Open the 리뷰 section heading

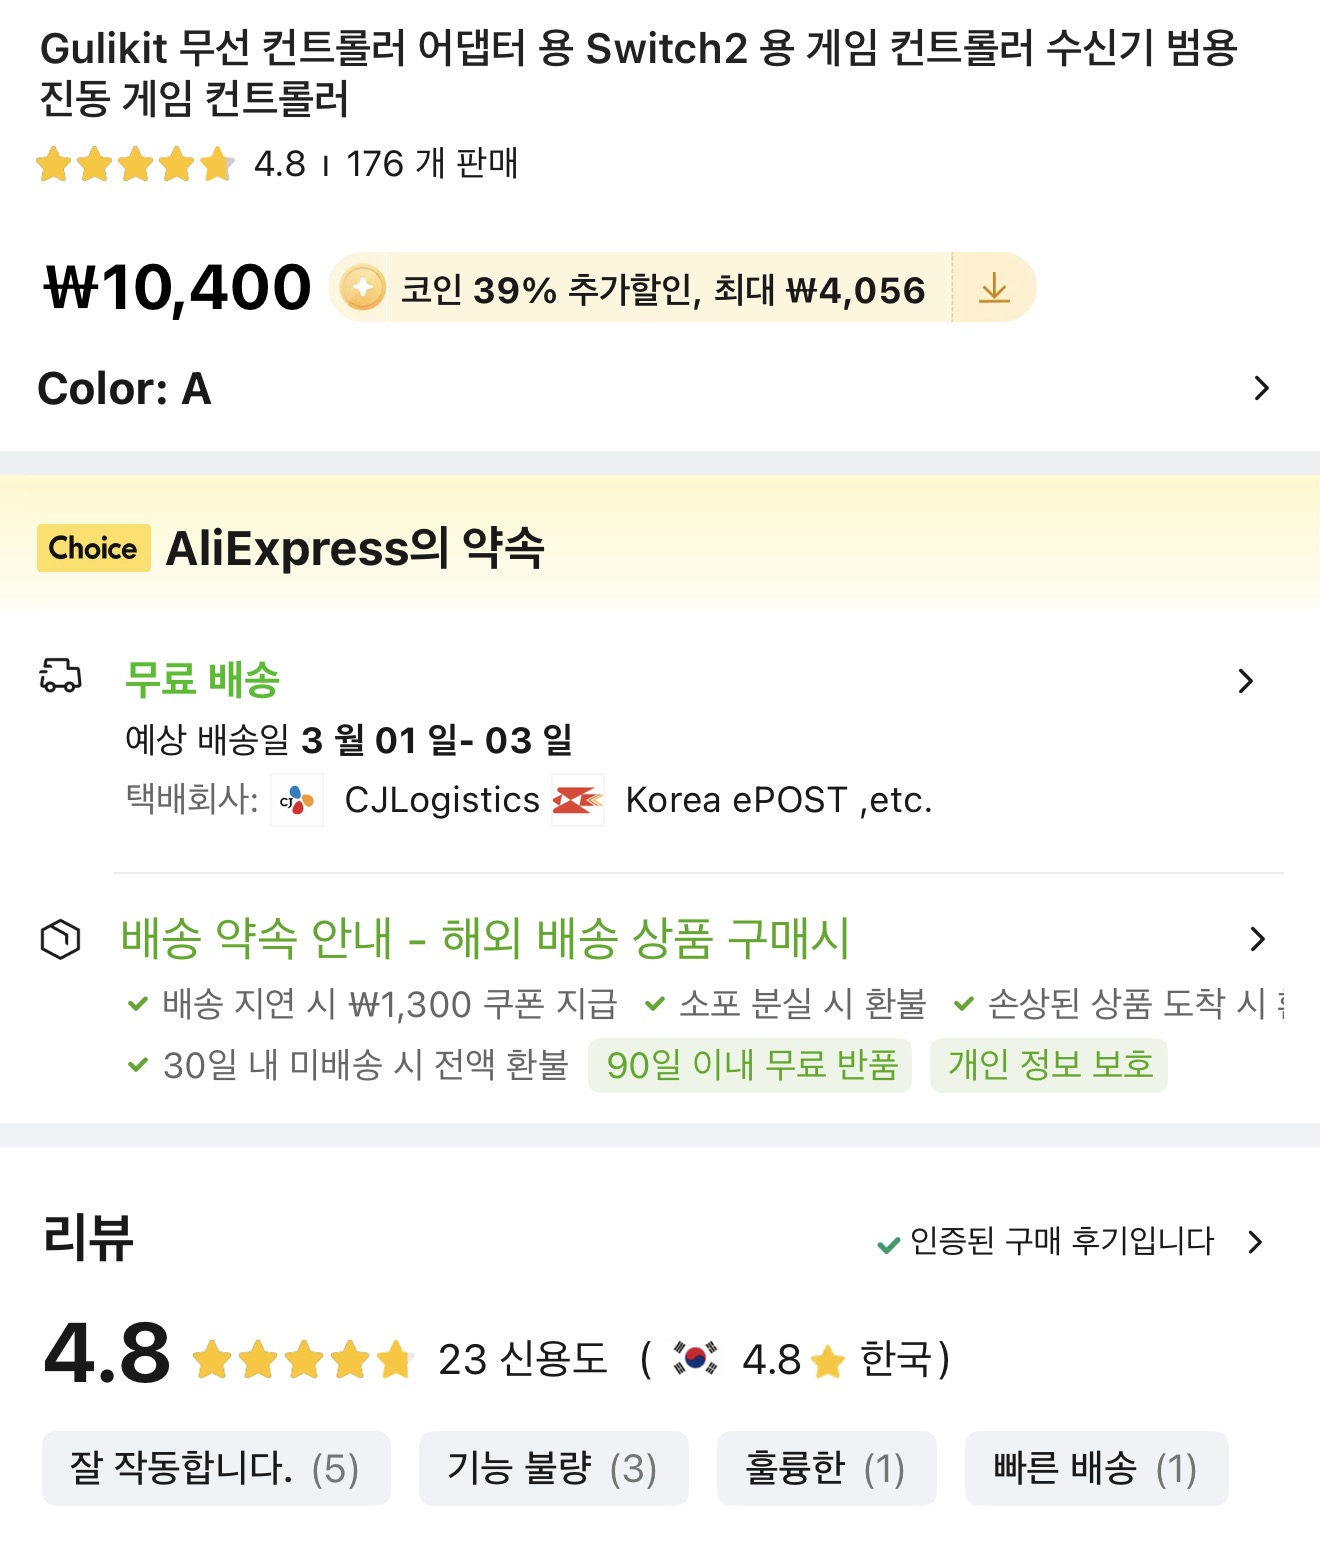(89, 1237)
